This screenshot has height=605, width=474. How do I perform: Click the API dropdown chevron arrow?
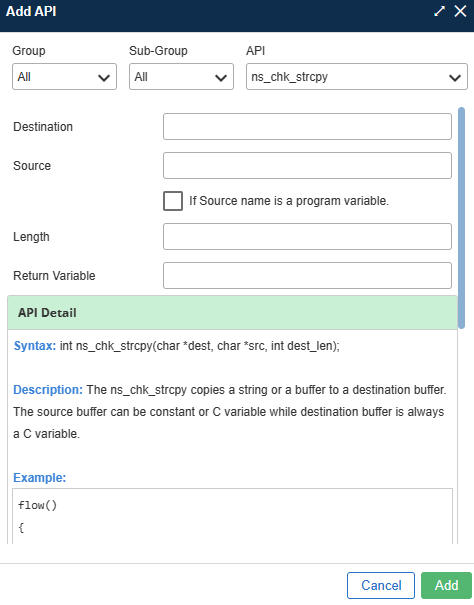[x=455, y=78]
